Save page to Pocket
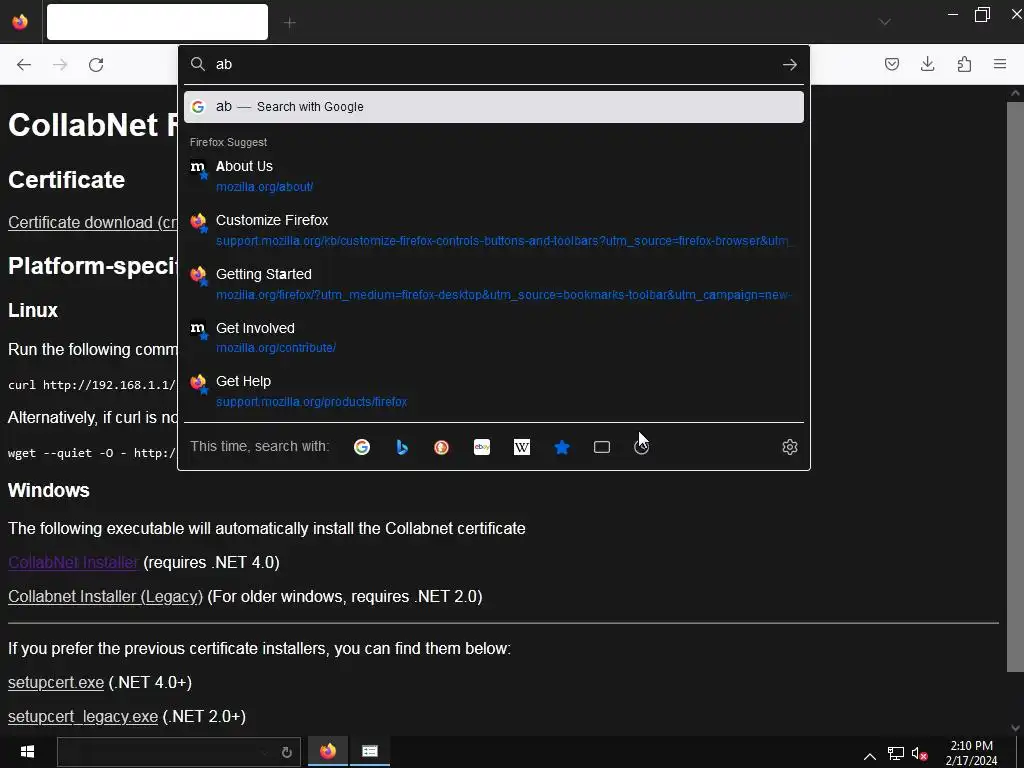 click(891, 64)
